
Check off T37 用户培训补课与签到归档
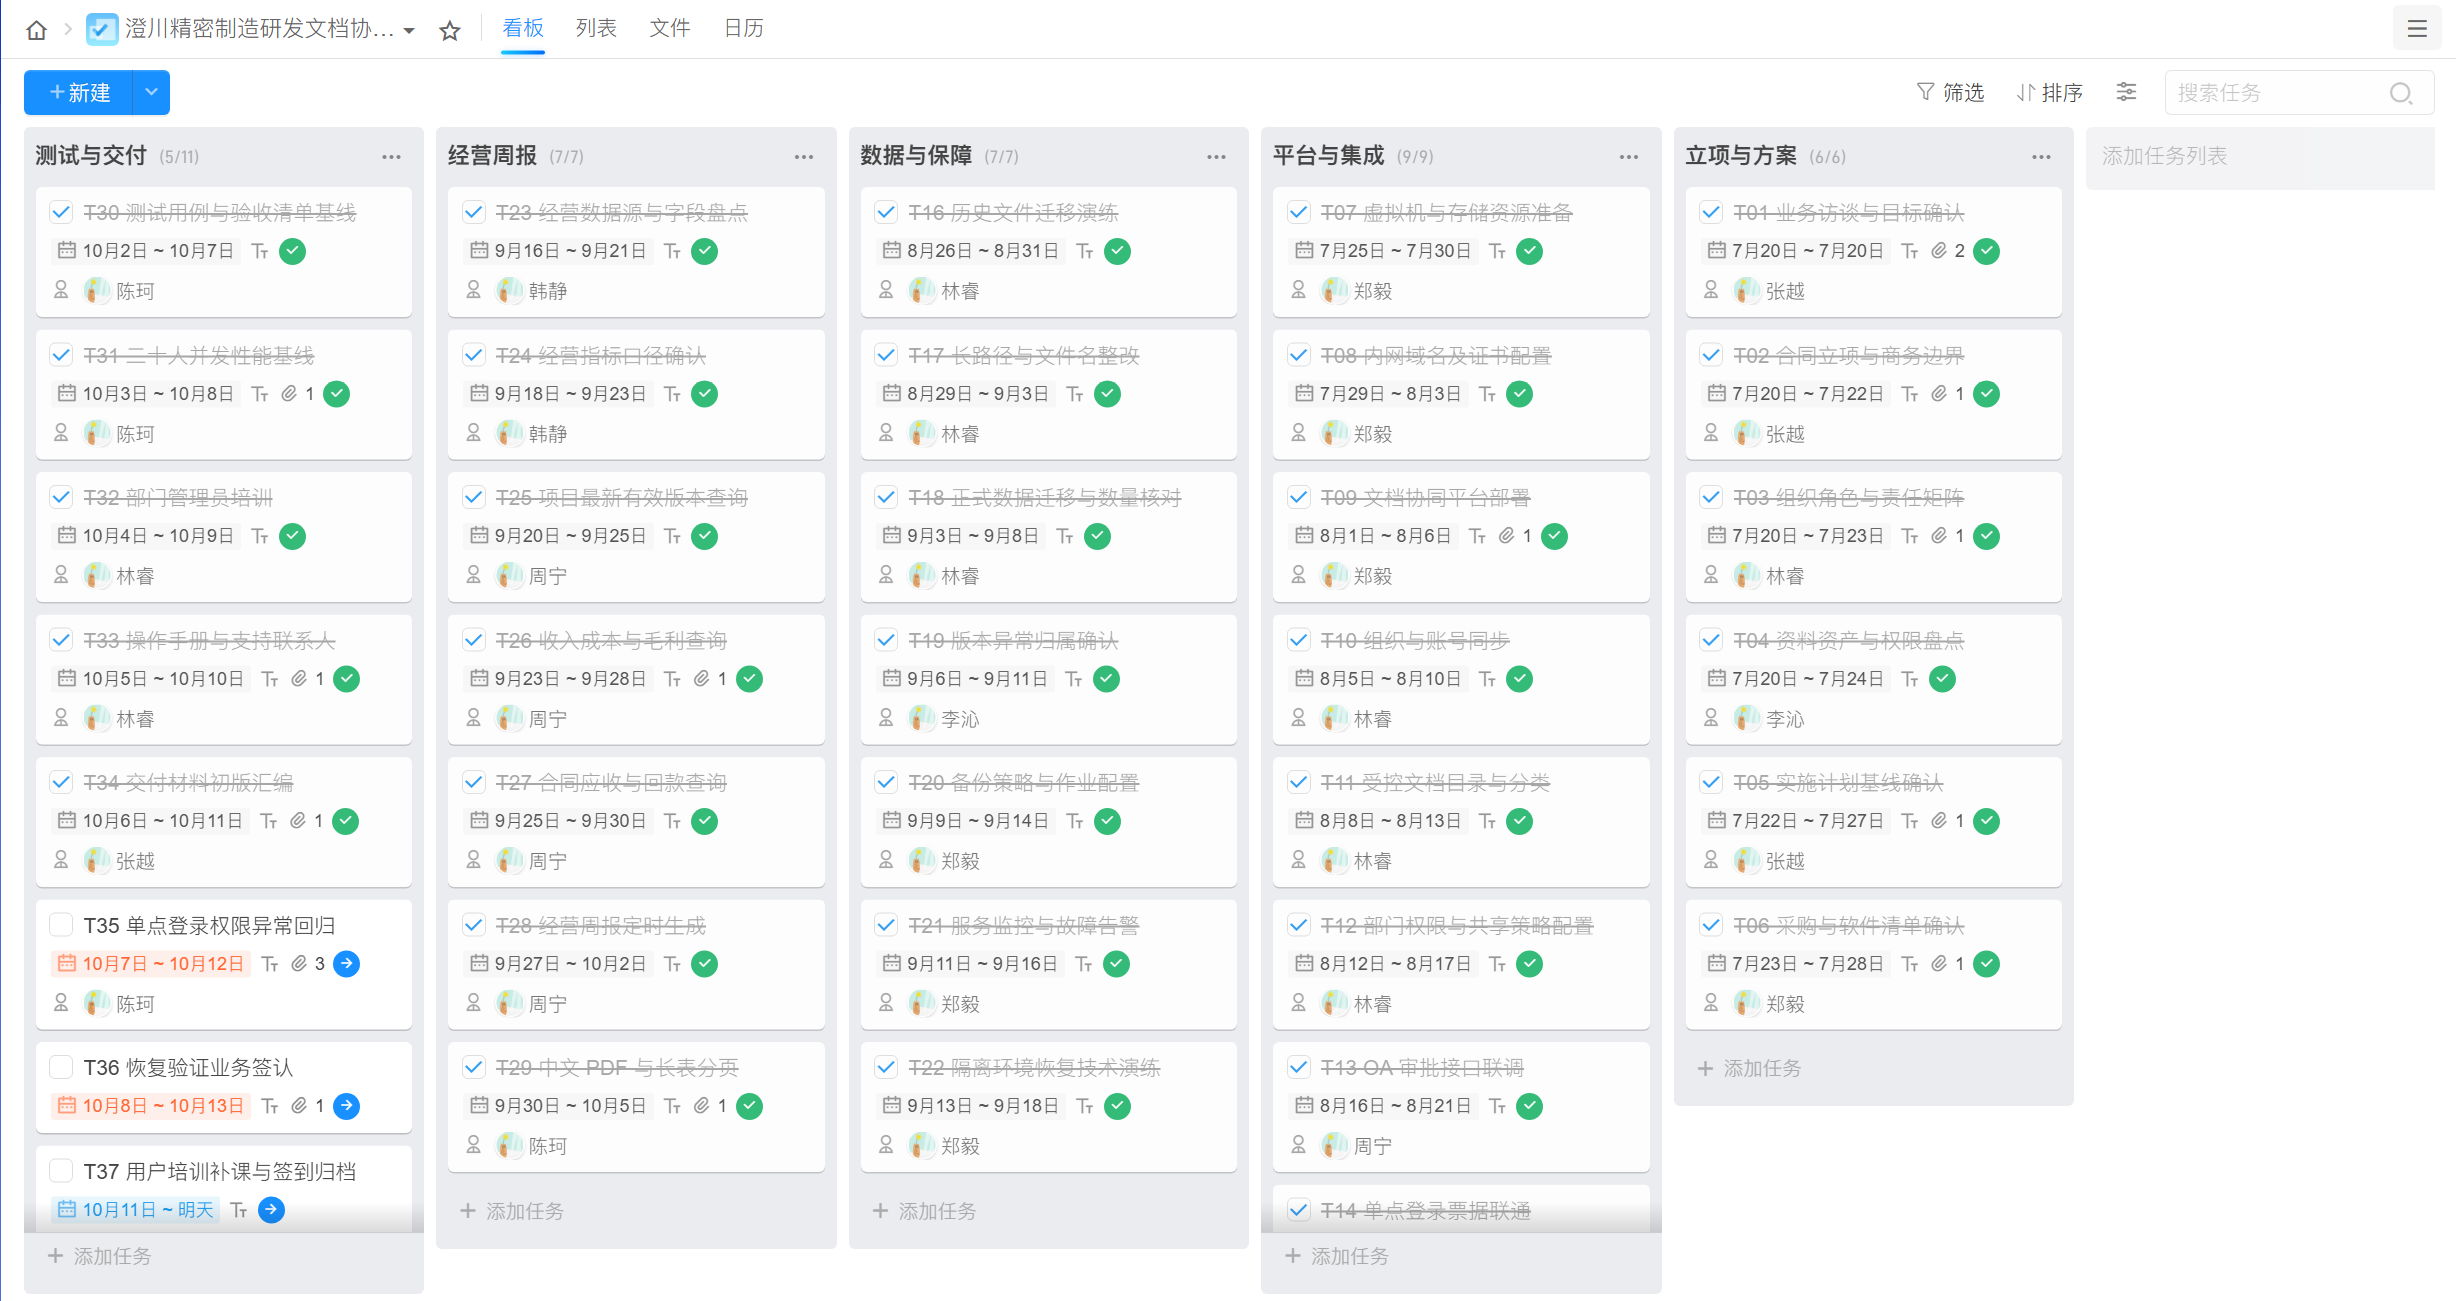click(x=61, y=1171)
